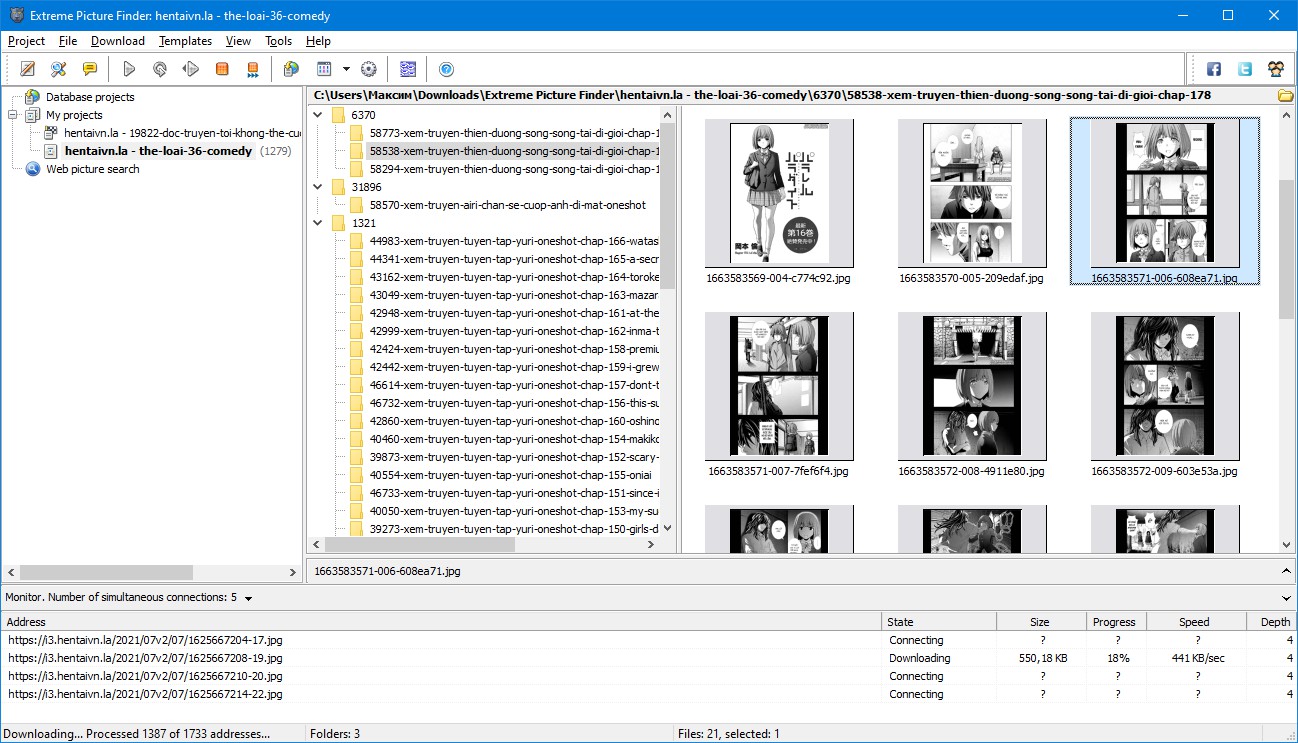Stop downloading with the orange square icon

222,69
